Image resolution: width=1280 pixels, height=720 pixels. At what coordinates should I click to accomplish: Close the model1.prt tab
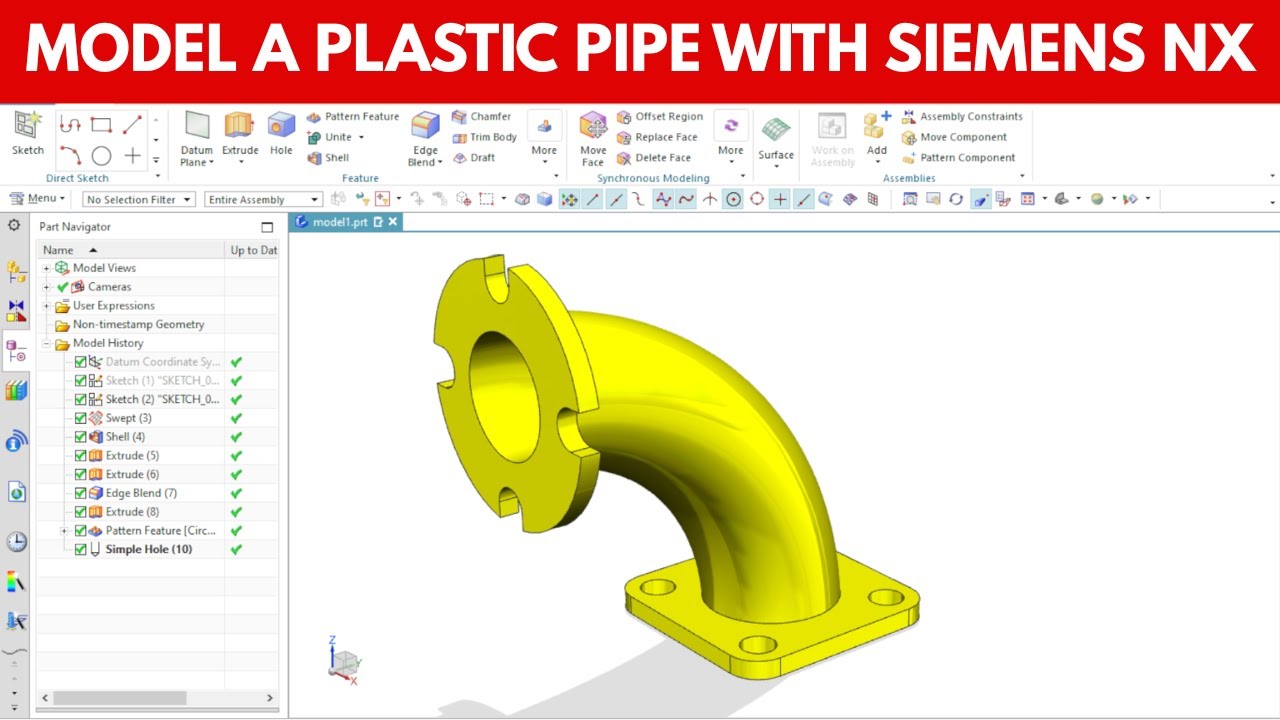click(393, 222)
